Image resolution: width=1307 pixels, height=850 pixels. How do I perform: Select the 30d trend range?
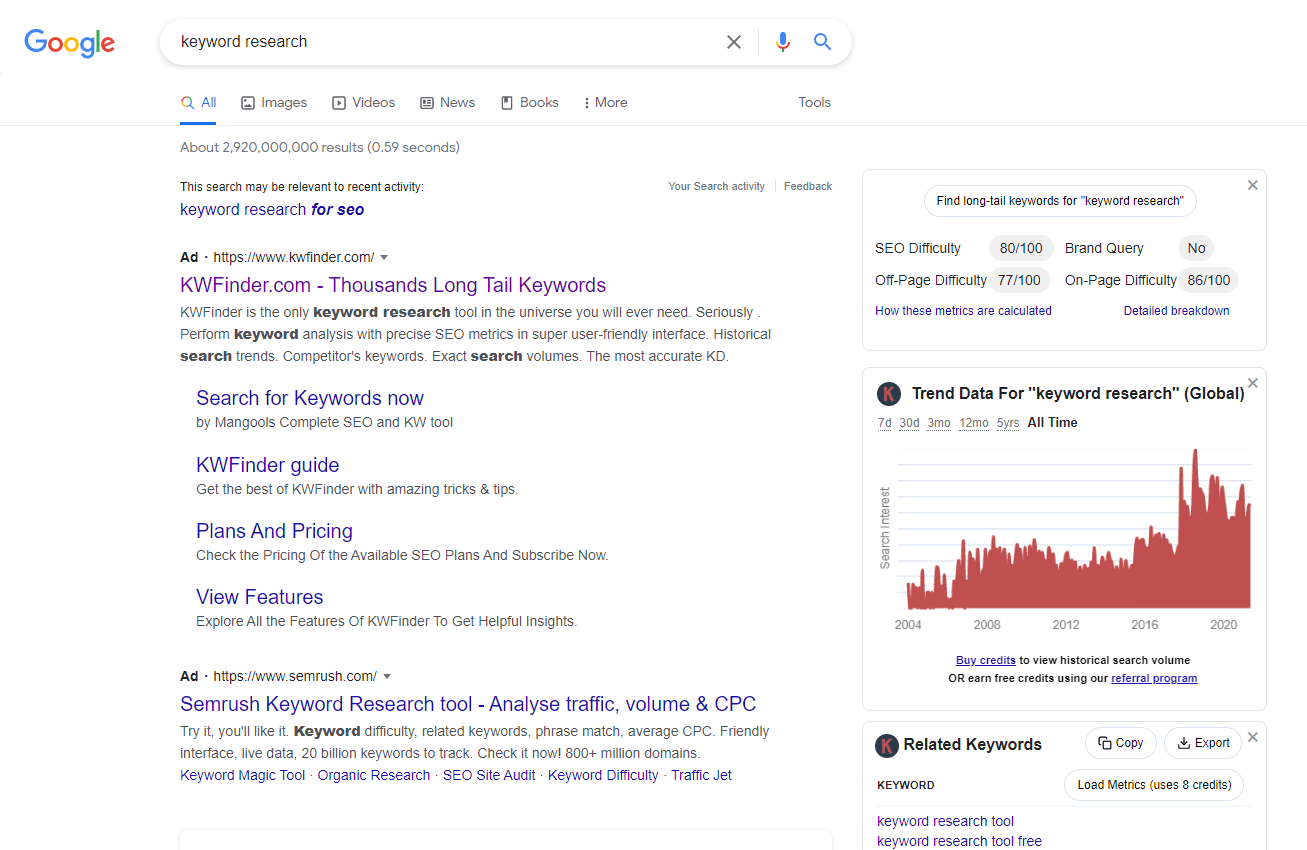tap(909, 423)
